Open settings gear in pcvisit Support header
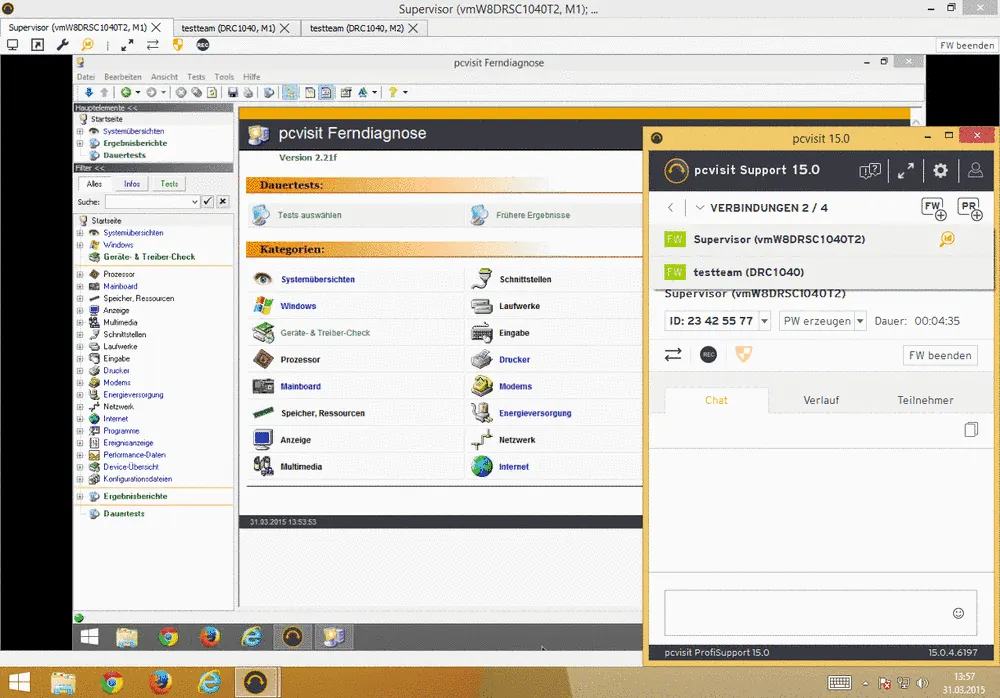The width and height of the screenshot is (1000, 698). coord(940,170)
